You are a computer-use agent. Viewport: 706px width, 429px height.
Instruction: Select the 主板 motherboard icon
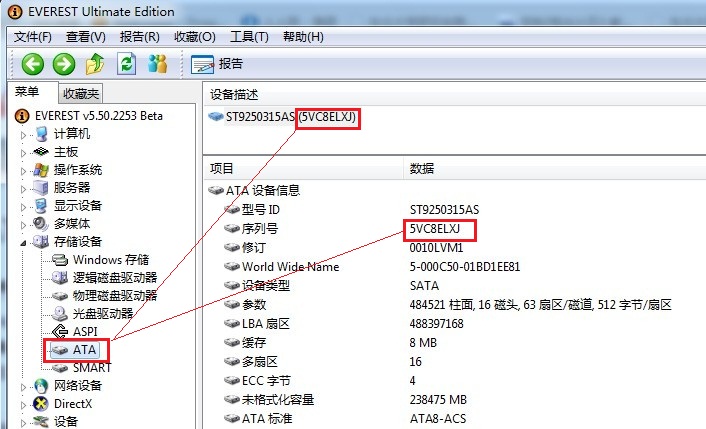[41, 152]
